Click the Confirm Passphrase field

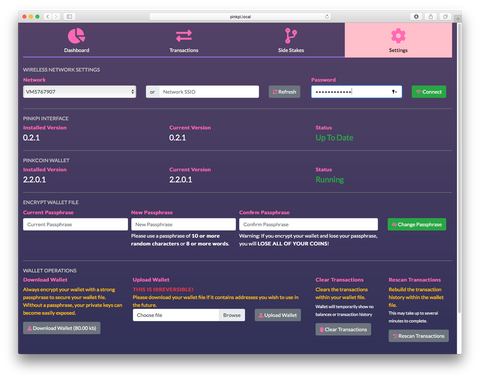point(308,224)
